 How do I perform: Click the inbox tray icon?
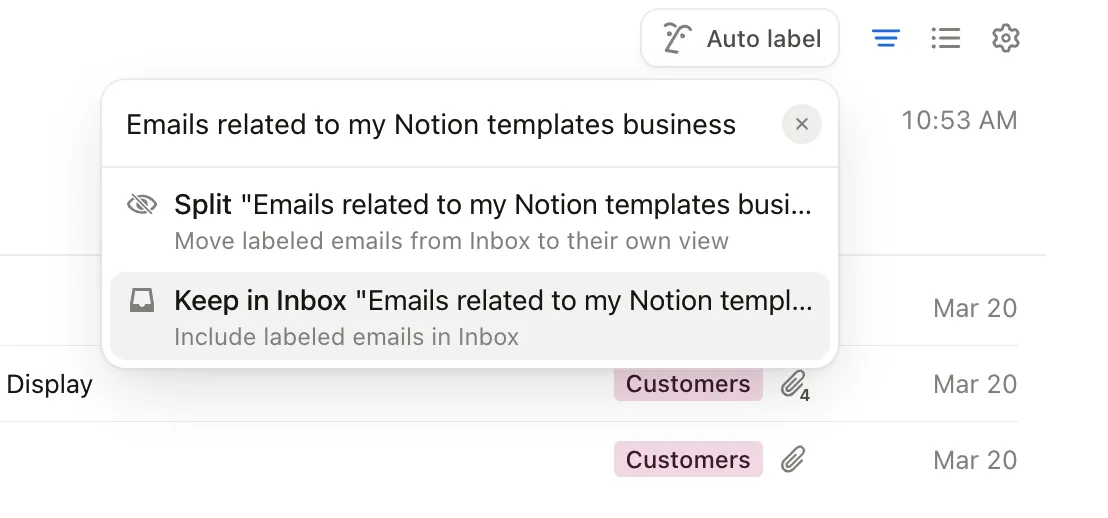(x=143, y=301)
